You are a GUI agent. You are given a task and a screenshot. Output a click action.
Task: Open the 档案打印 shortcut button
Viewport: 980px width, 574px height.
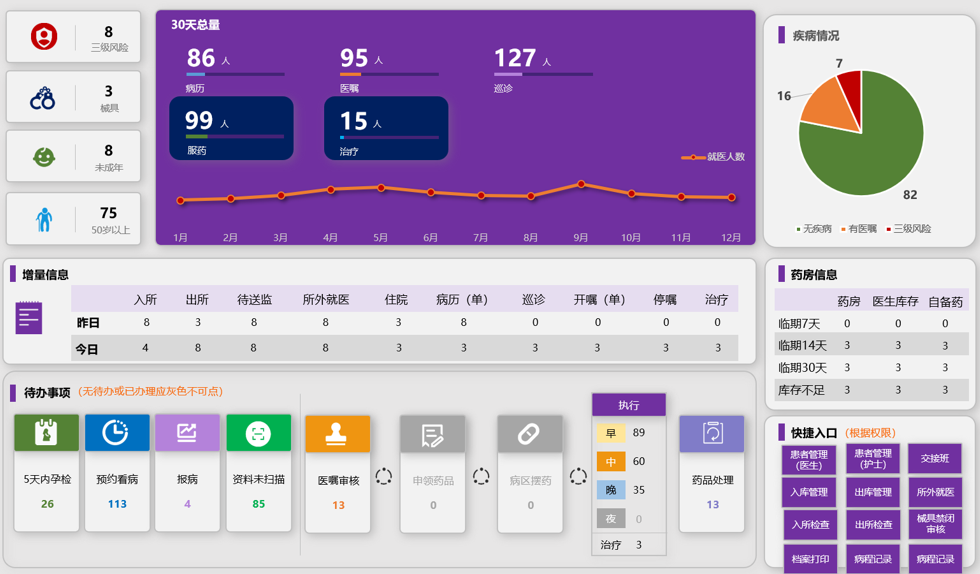point(809,558)
